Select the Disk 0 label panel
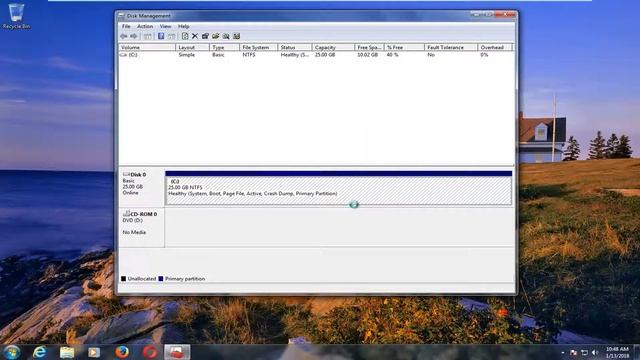This screenshot has height=360, width=640. (141, 187)
